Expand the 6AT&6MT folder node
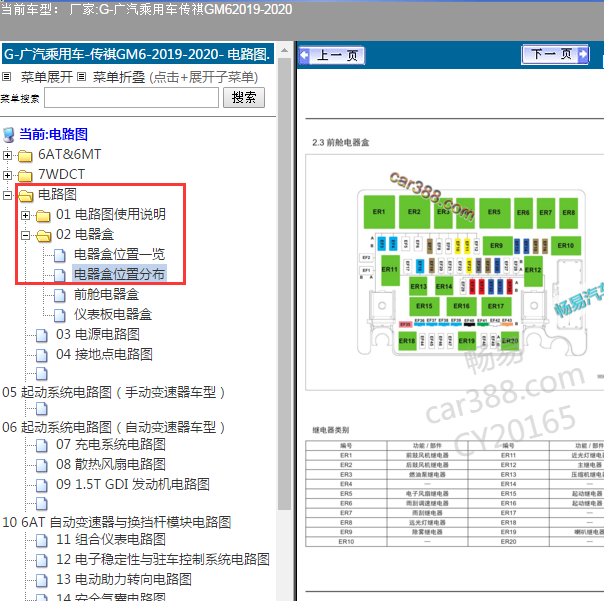 coord(7,155)
